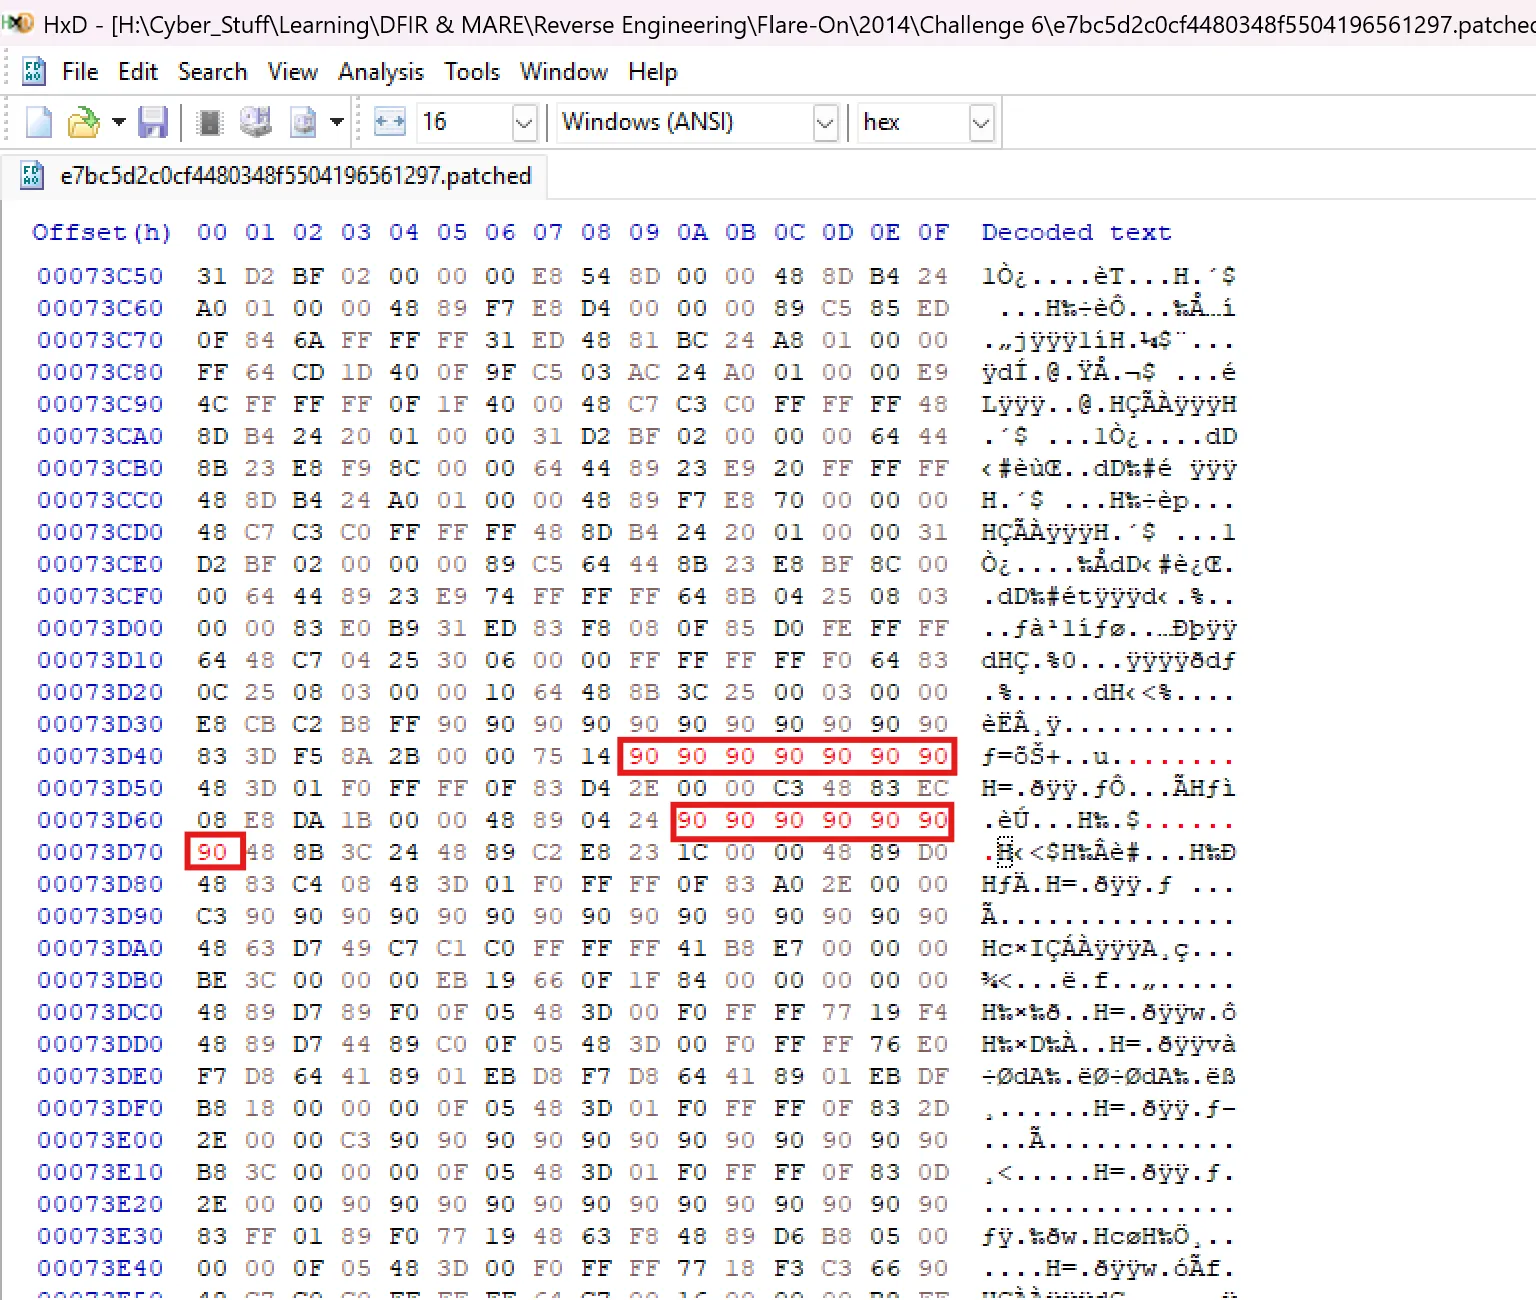Save the patched file via Save icon

pyautogui.click(x=154, y=122)
